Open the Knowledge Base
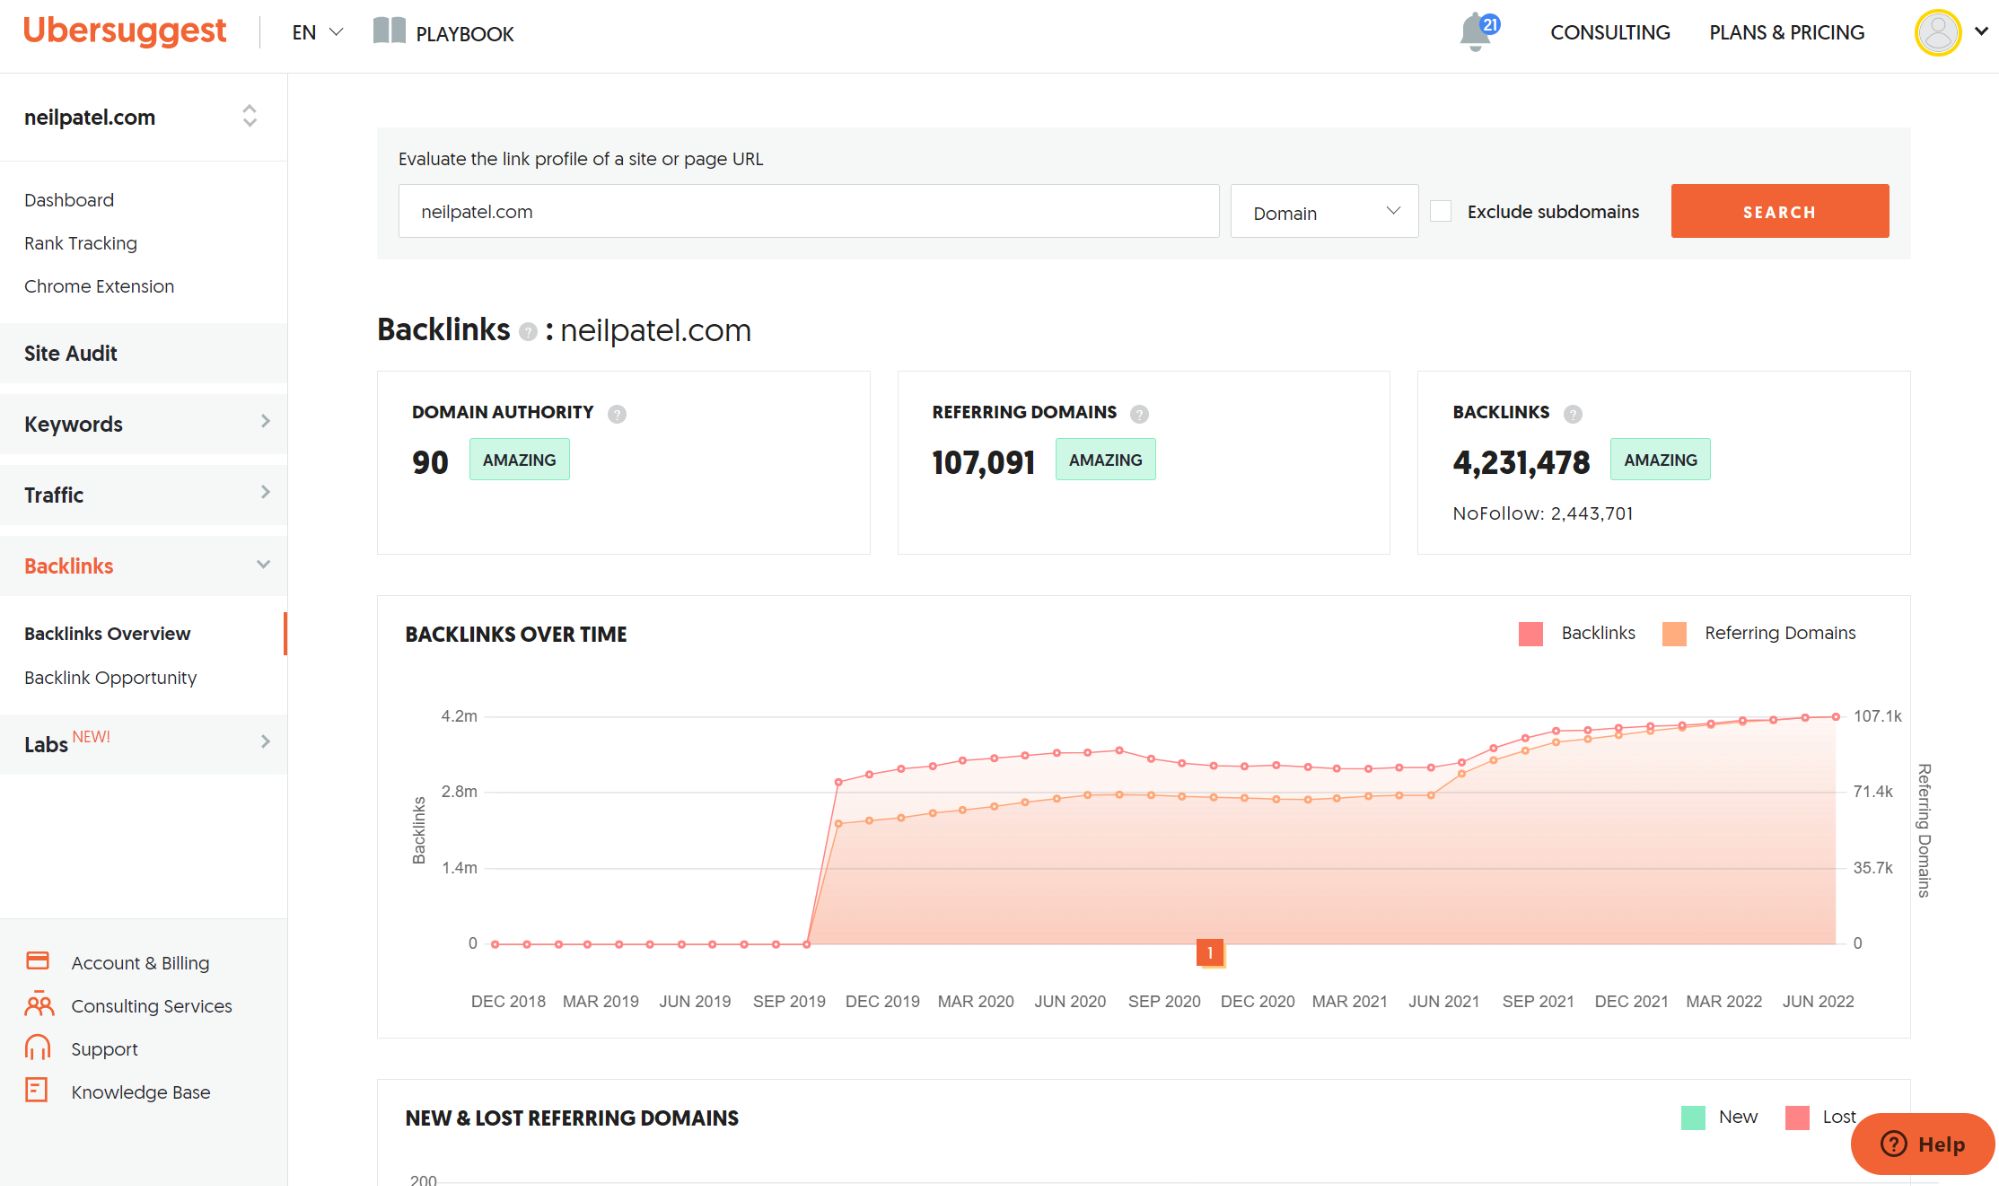 [140, 1091]
